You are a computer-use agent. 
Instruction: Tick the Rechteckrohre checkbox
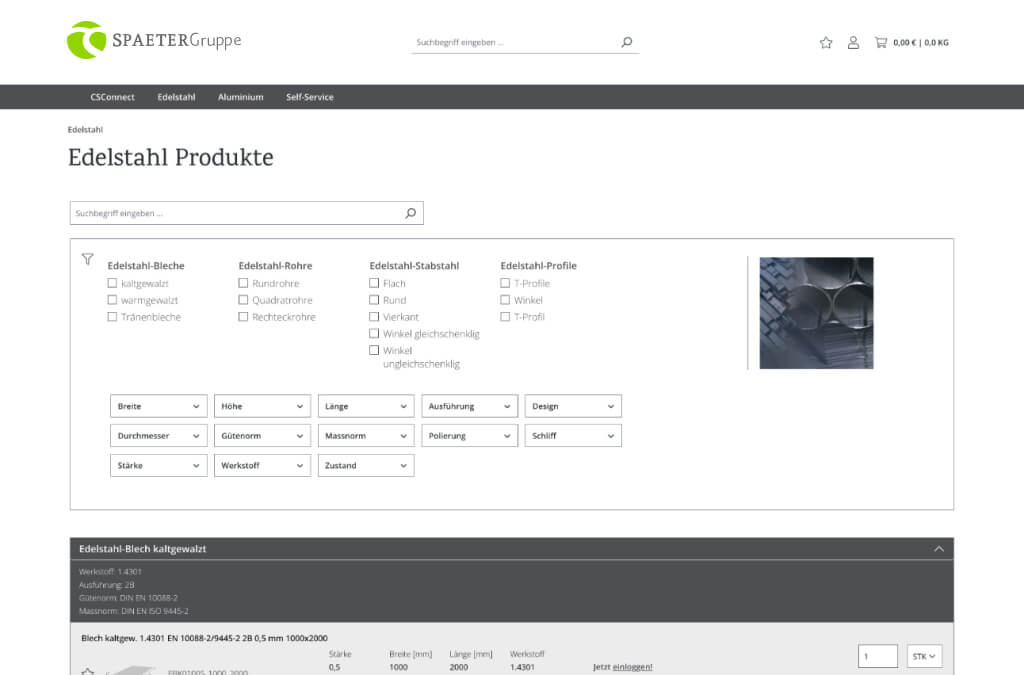(x=243, y=317)
